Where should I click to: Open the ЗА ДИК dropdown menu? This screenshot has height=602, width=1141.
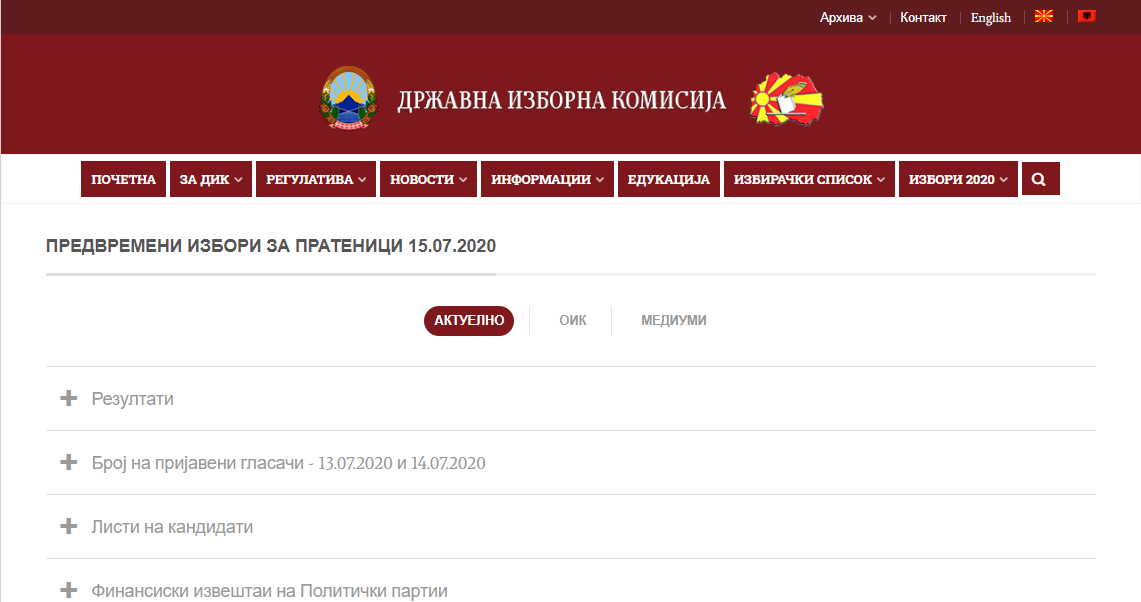[x=210, y=180]
